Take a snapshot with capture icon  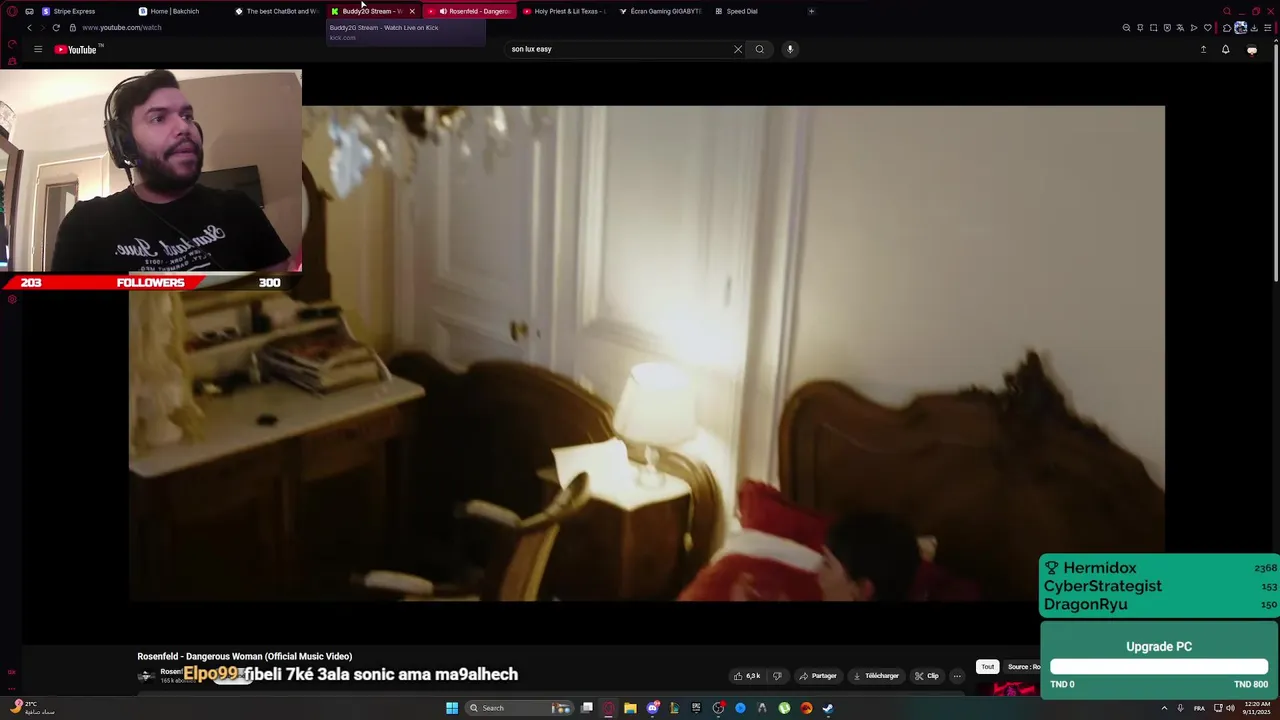click(x=1153, y=27)
